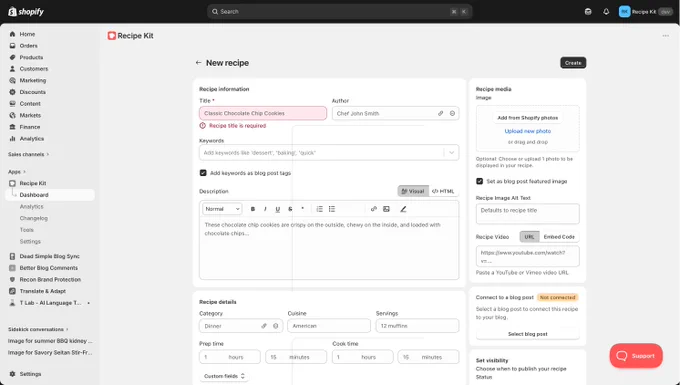This screenshot has height=385, width=680.
Task: Open Dead Simple Blog Sync app
Action: pyautogui.click(x=49, y=256)
